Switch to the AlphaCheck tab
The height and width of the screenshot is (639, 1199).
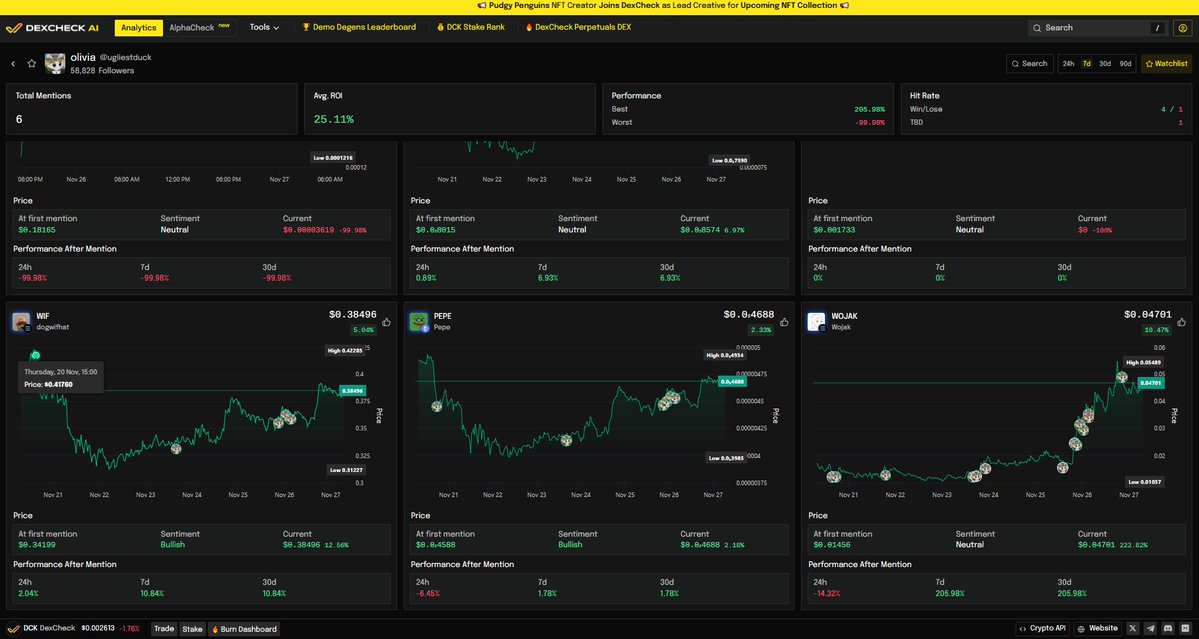(x=199, y=28)
